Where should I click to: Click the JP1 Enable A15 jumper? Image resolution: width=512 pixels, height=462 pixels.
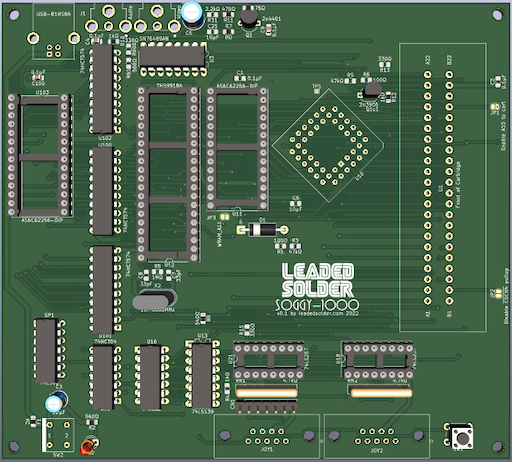[x=495, y=107]
